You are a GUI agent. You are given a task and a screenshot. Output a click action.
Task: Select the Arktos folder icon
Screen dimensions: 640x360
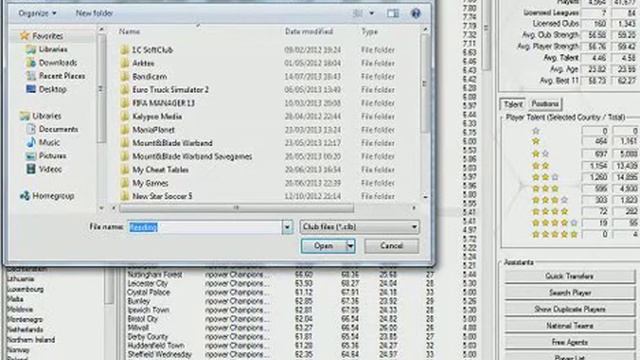click(x=125, y=63)
